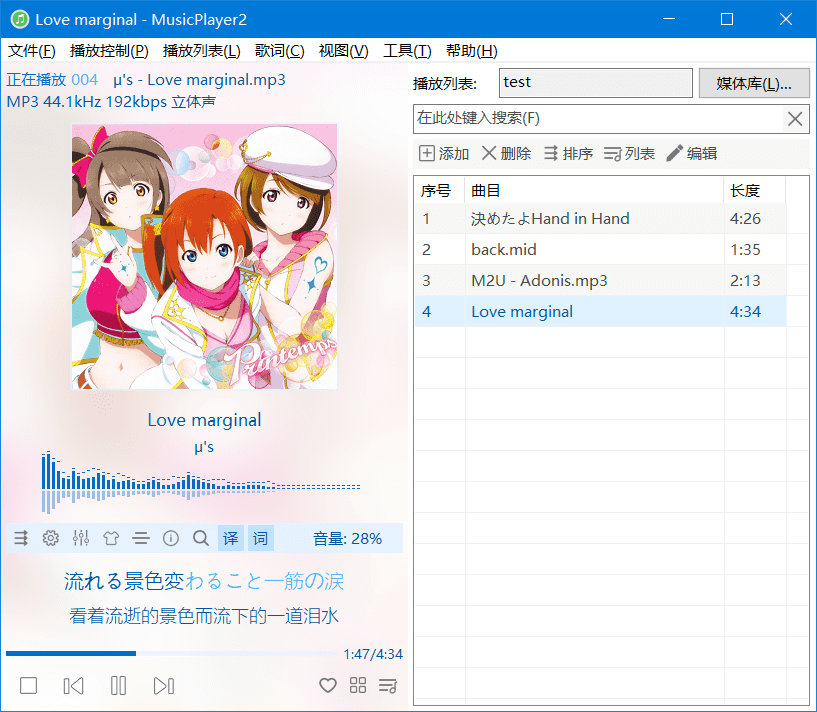Click the Printemps album cover art
This screenshot has width=817, height=712.
tap(204, 256)
